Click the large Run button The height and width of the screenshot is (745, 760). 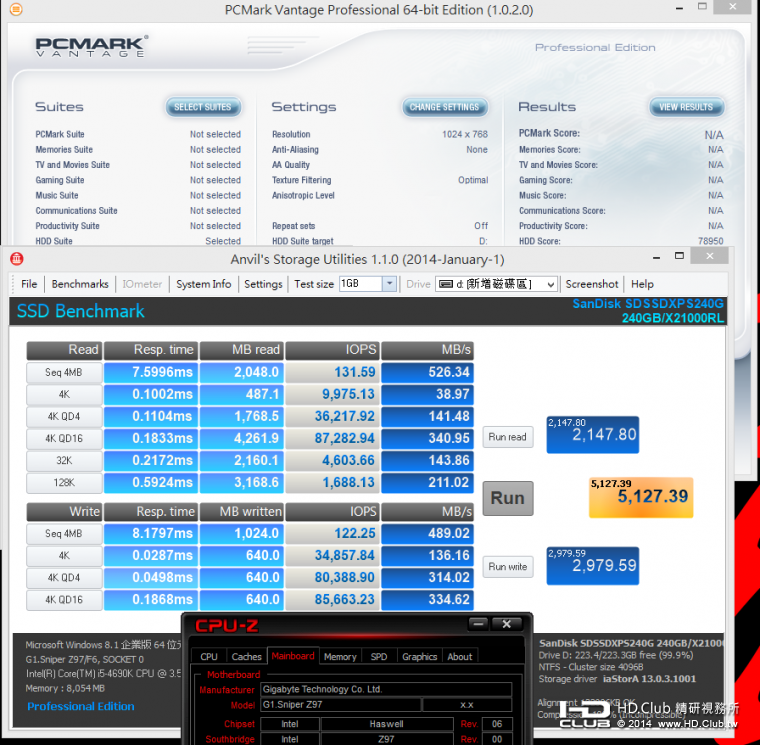507,498
